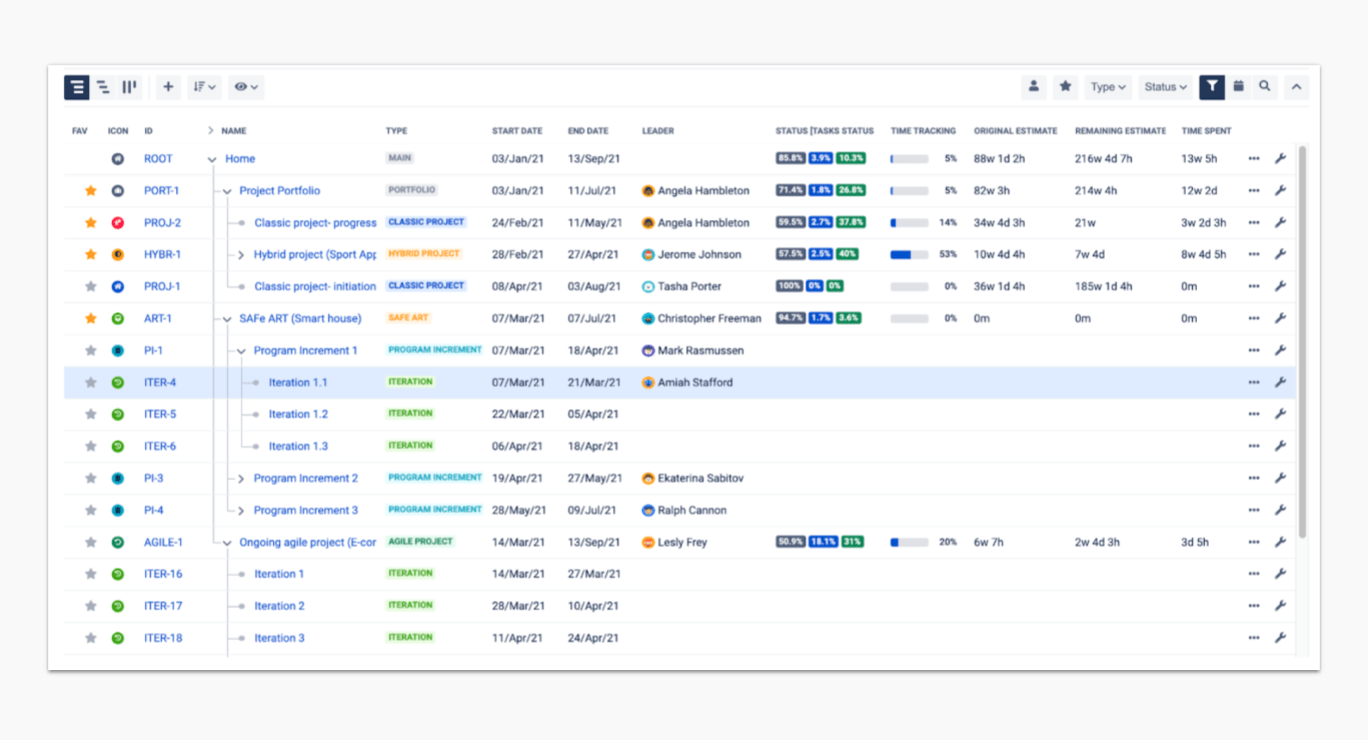Screen dimensions: 1368x740
Task: Expand the Program Increment 2 node
Action: [x=241, y=479]
